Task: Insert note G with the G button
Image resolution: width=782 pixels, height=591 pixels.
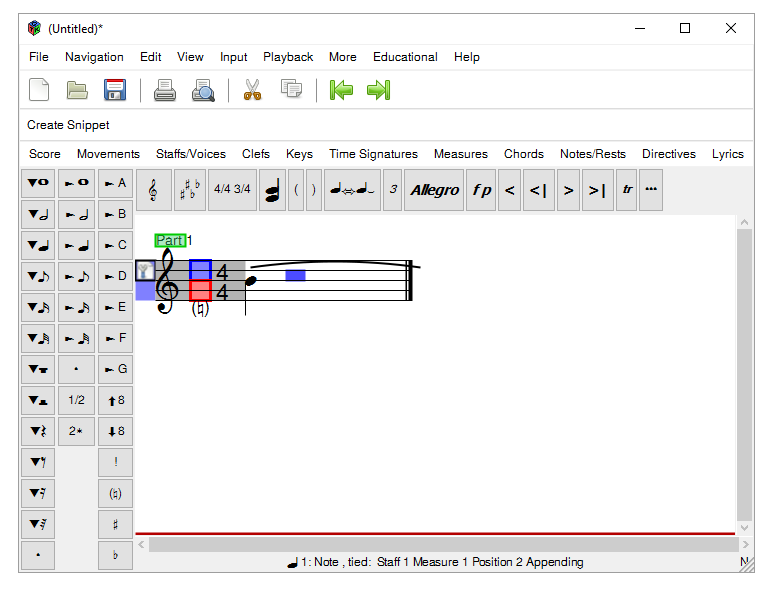Action: tap(115, 369)
